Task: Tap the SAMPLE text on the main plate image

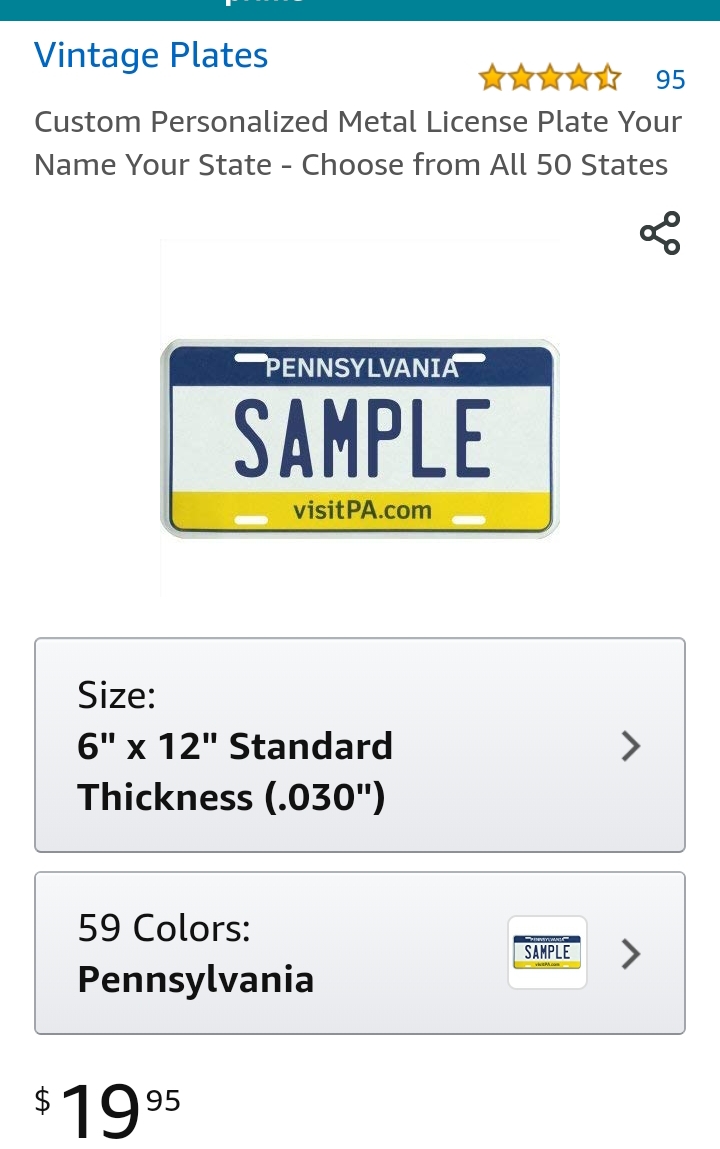Action: coord(361,438)
